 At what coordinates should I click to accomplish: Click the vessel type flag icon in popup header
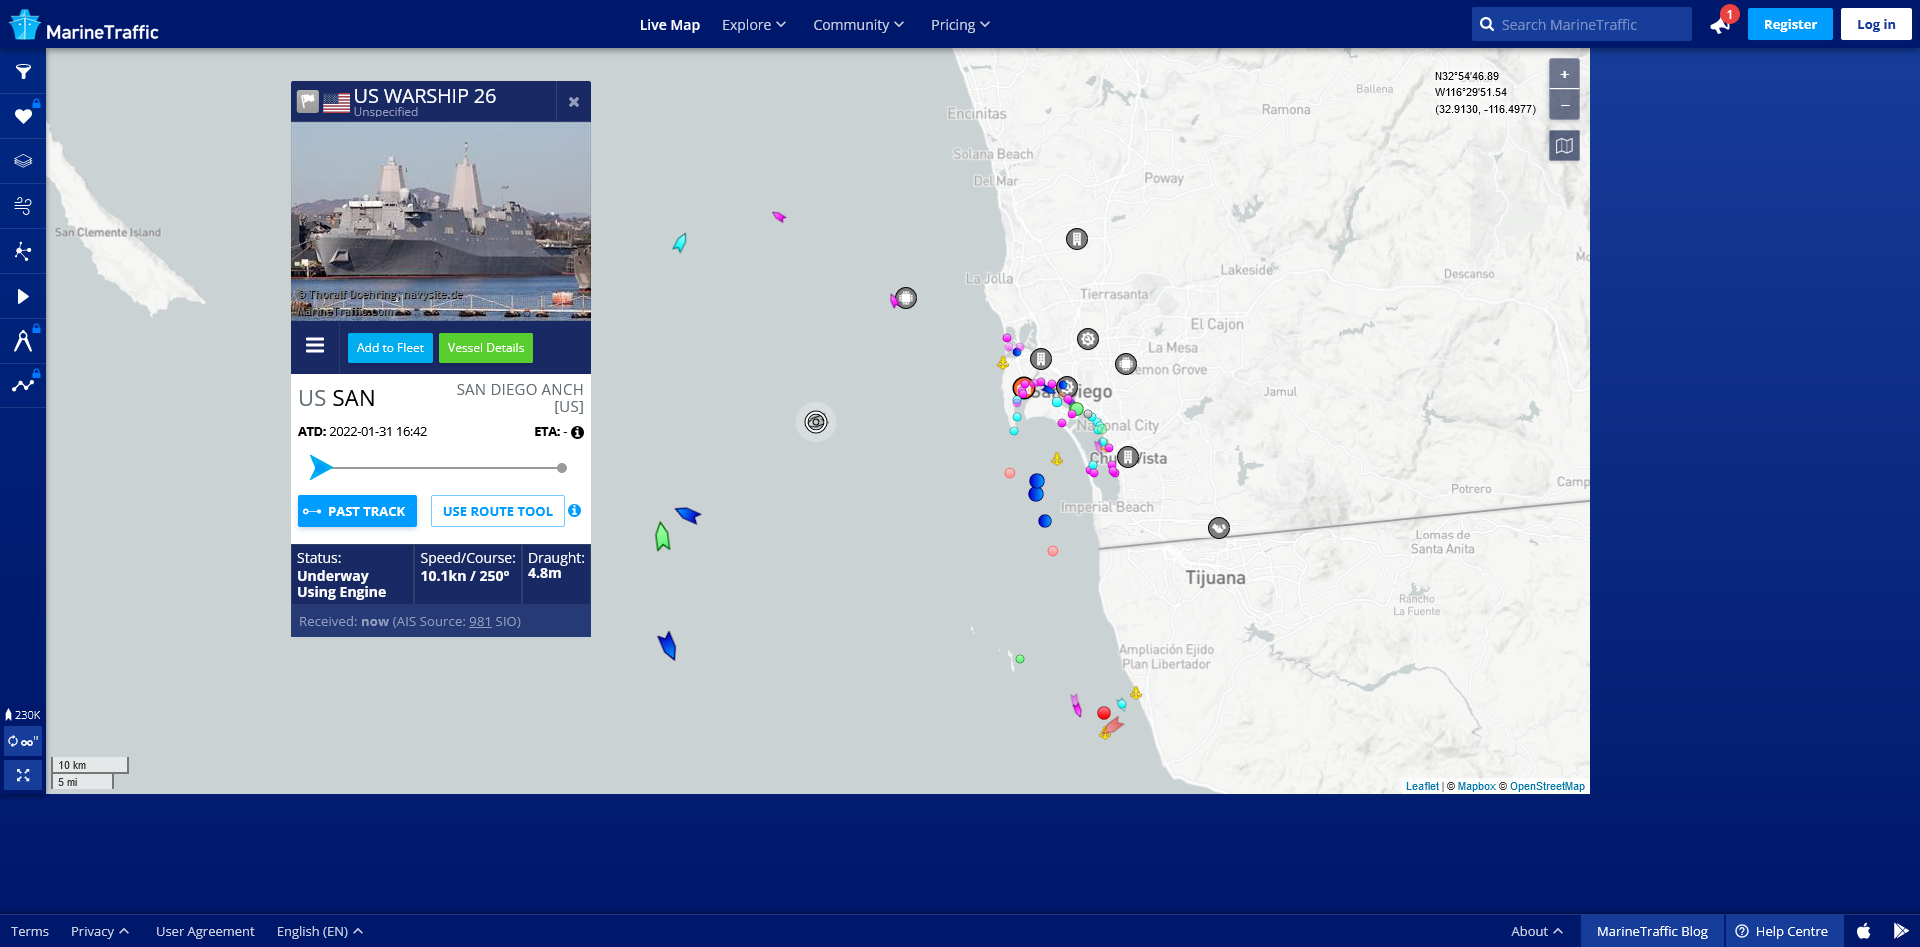click(x=308, y=102)
